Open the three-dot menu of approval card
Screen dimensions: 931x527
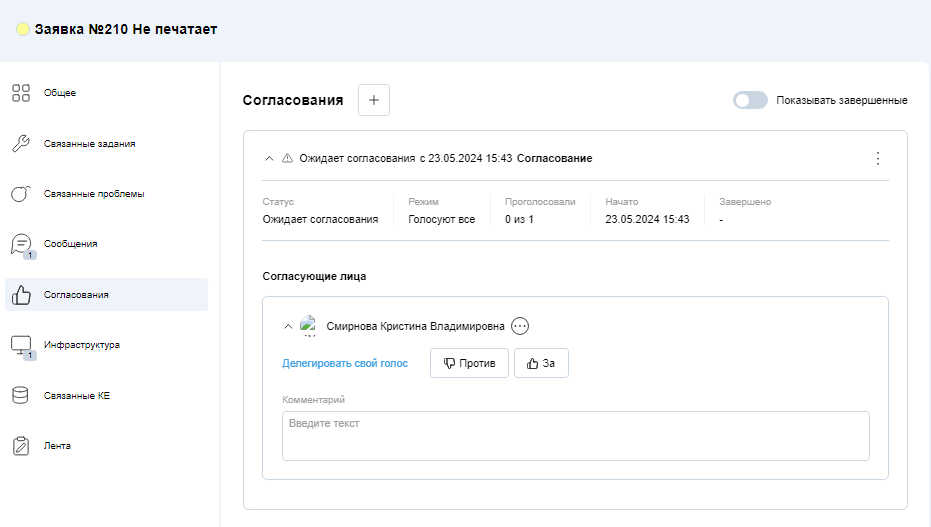click(878, 158)
